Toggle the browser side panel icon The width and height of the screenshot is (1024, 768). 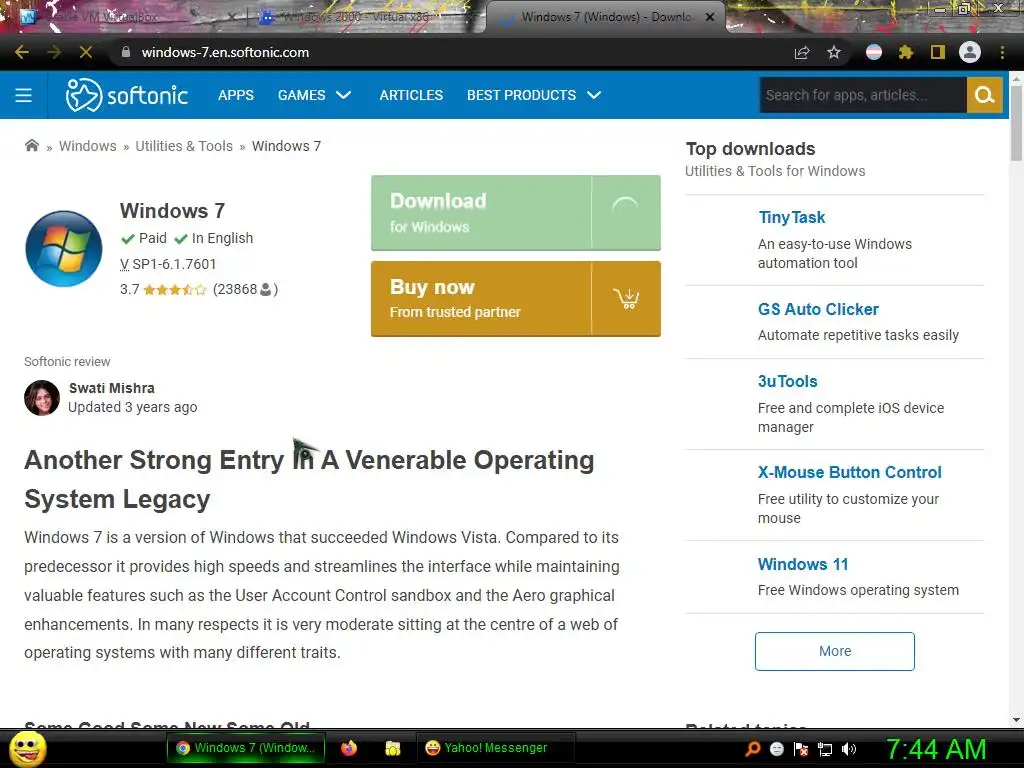(938, 52)
